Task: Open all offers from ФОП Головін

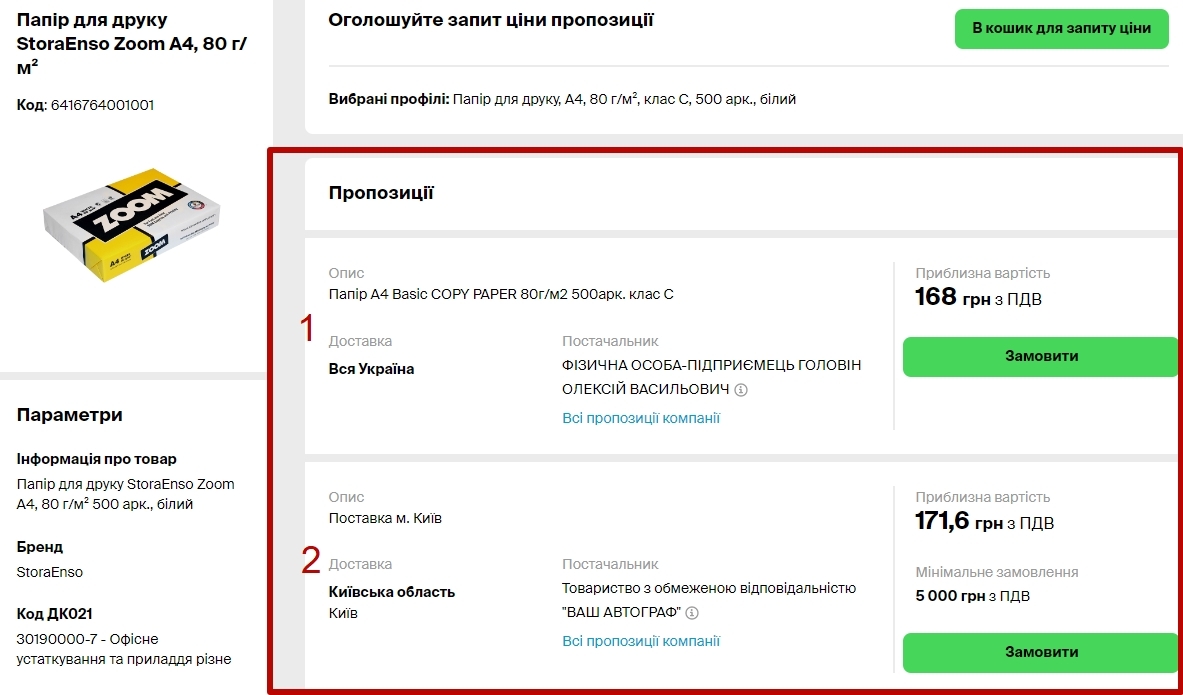Action: 640,418
